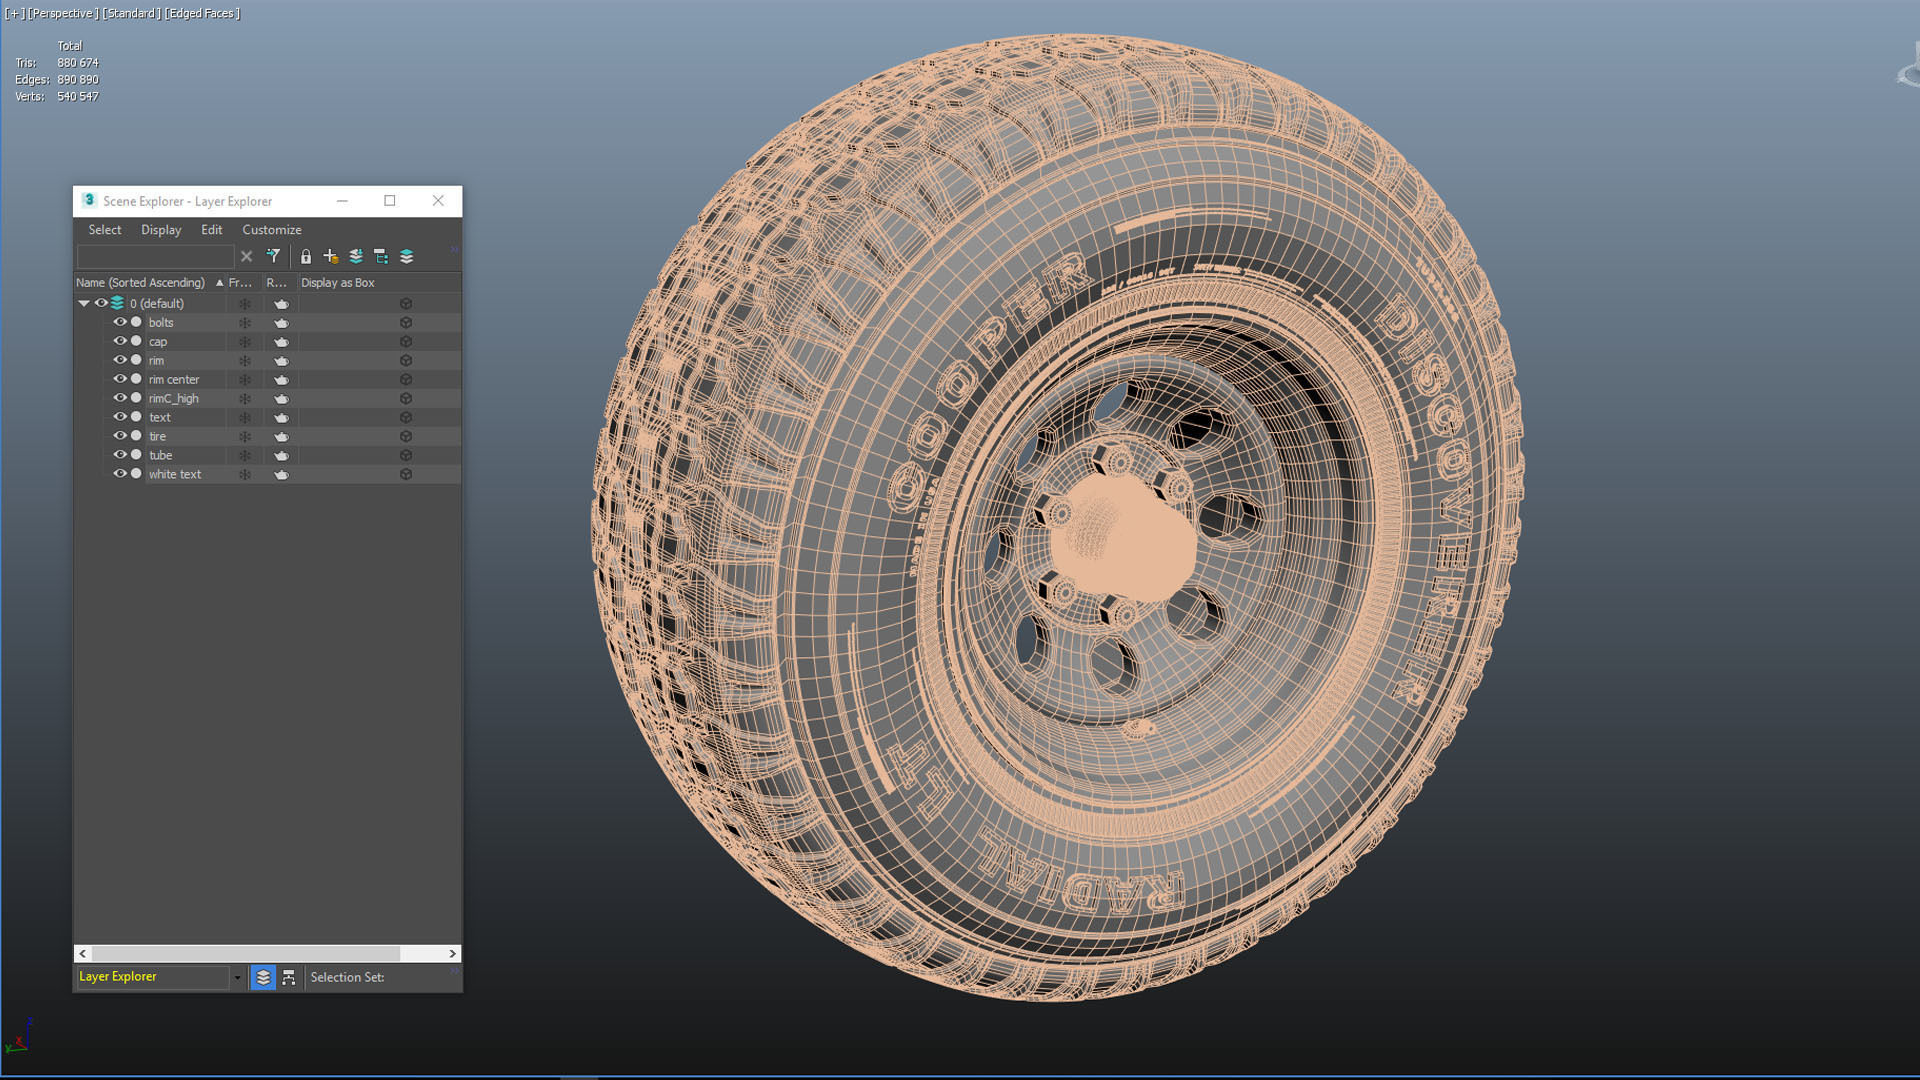The height and width of the screenshot is (1080, 1920).
Task: Click the frozen snowflake icon for cap
Action: (244, 342)
